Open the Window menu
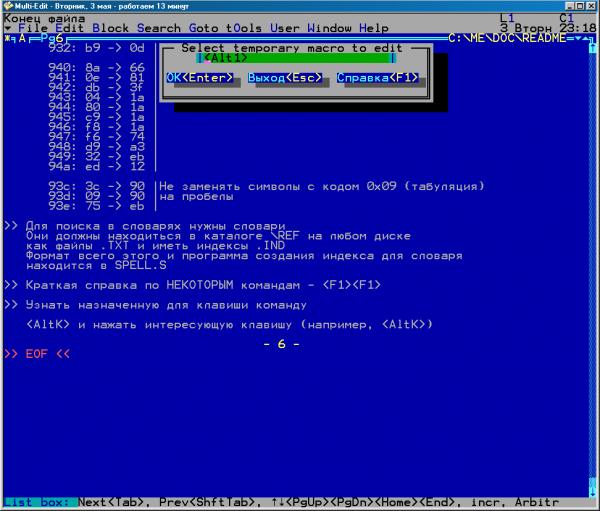Viewport: 600px width, 511px height. click(x=330, y=28)
